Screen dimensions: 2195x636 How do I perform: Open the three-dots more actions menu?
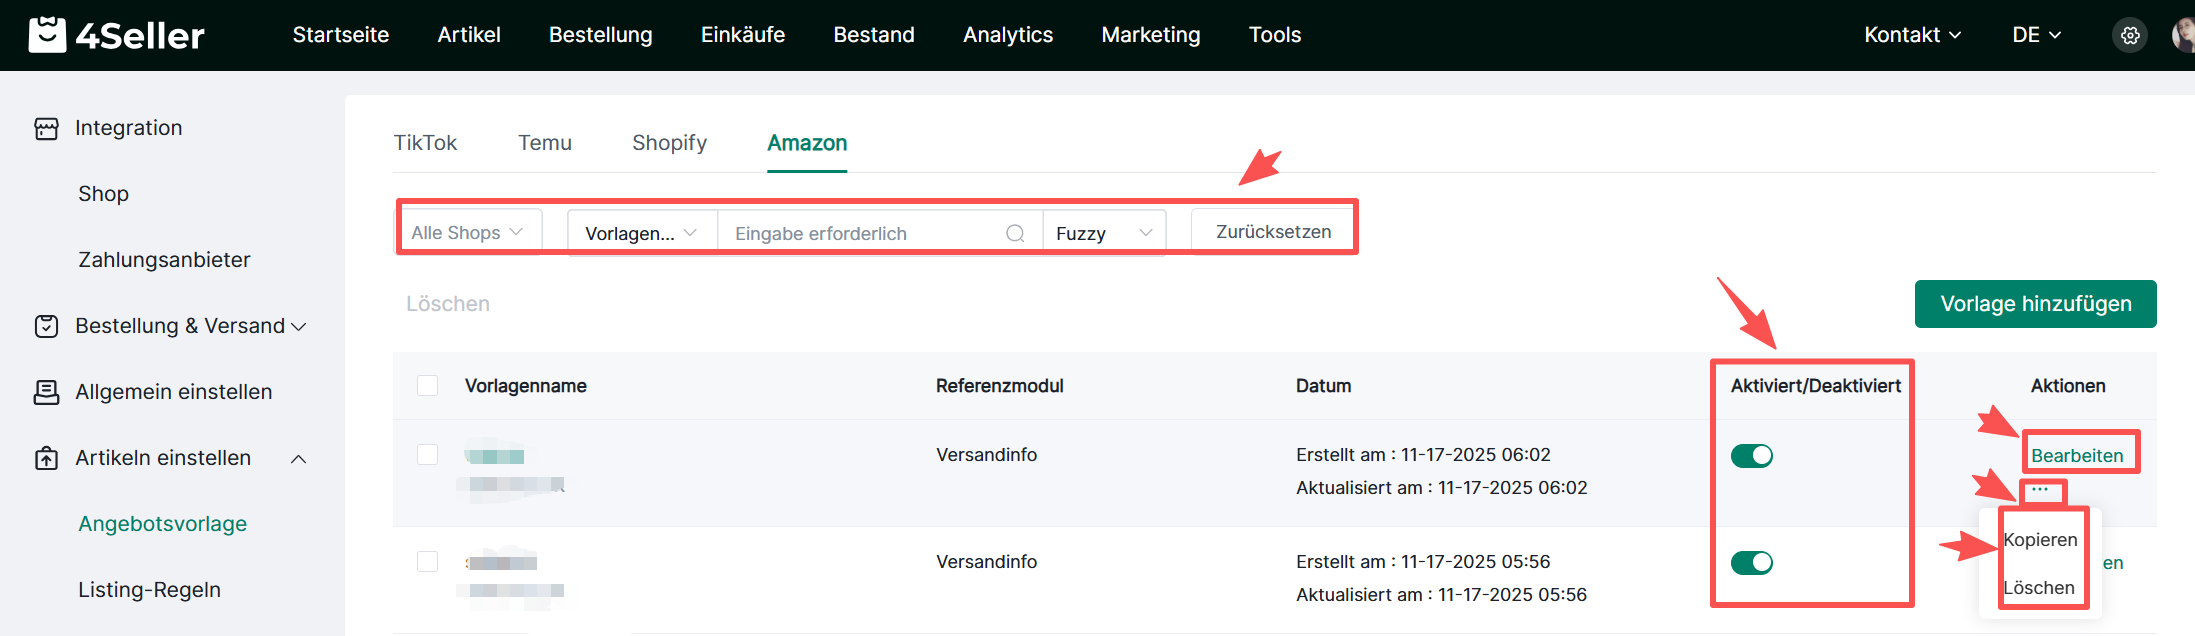pos(2040,489)
